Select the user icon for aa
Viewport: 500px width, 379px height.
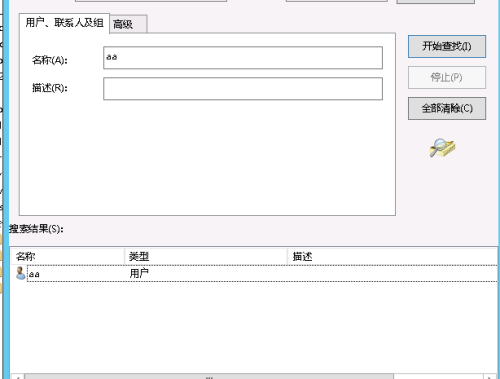tap(20, 273)
